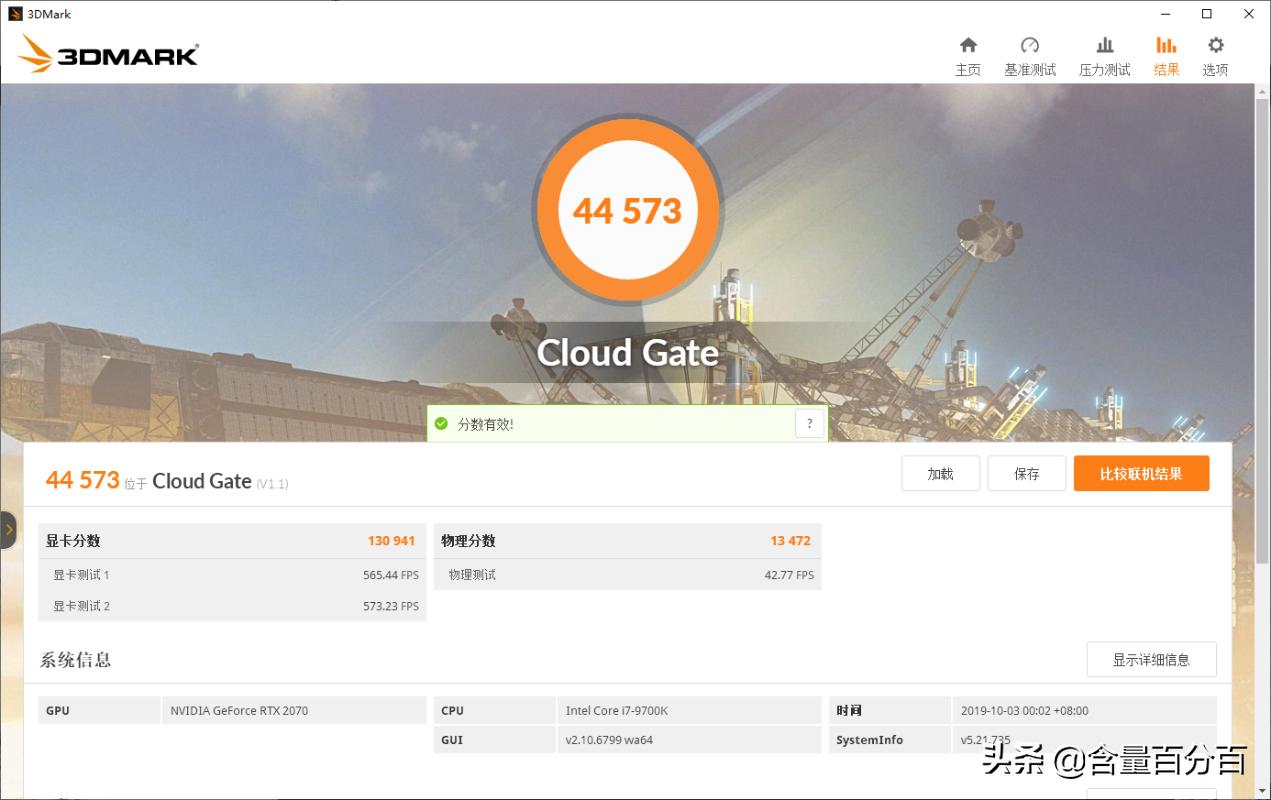Viewport: 1271px width, 800px height.
Task: Expand the left side panel arrow
Action: click(x=8, y=530)
